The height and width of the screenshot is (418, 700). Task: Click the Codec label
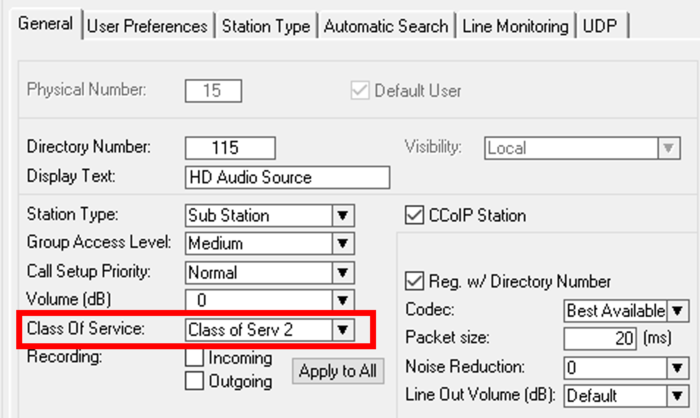429,309
